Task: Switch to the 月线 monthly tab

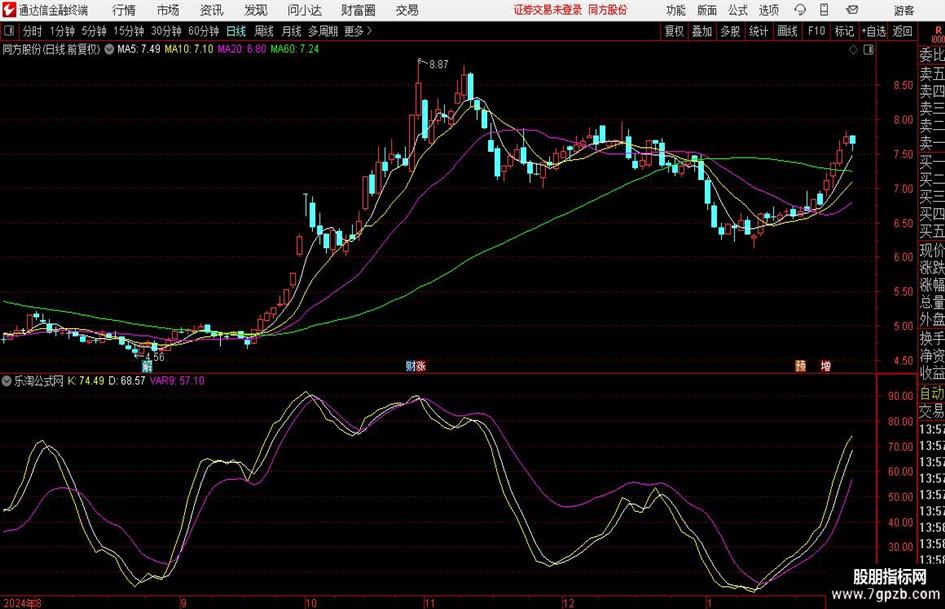Action: (x=292, y=31)
